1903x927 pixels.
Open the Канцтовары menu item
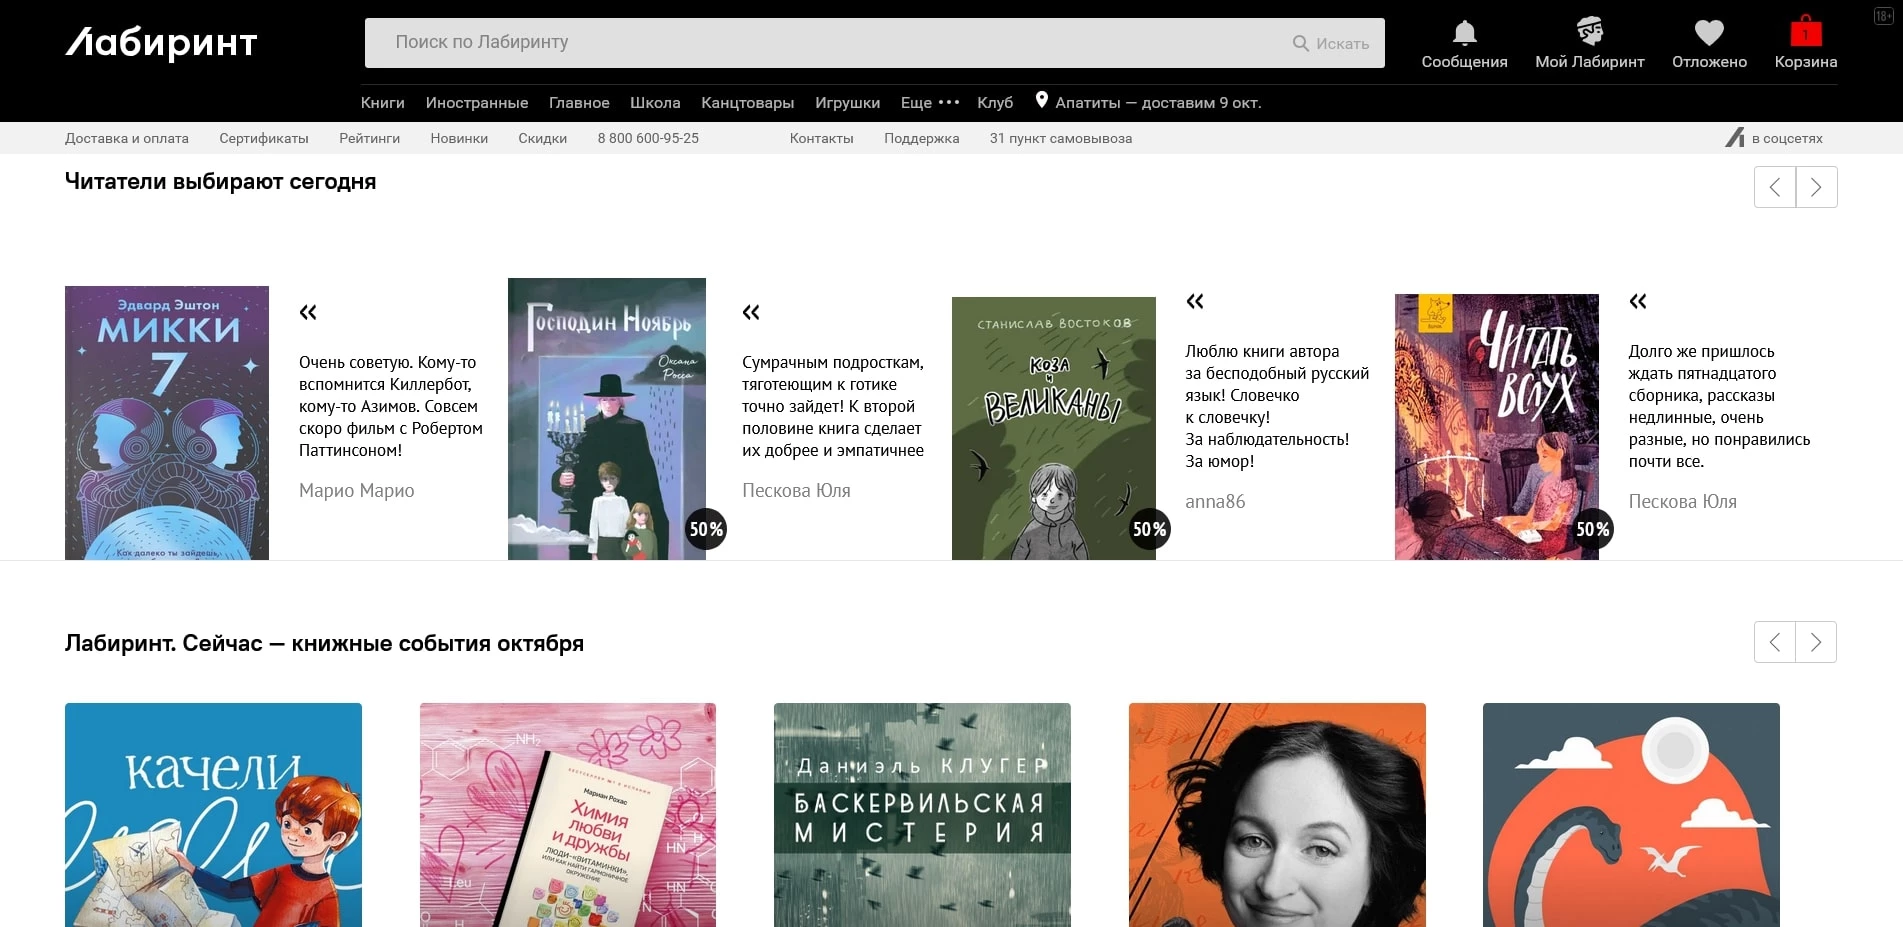pyautogui.click(x=747, y=102)
